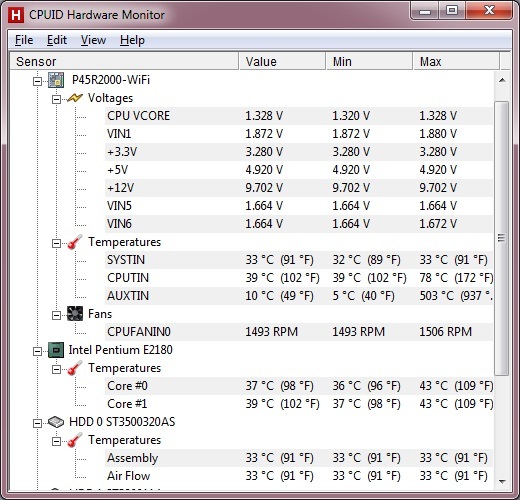Click the 1.320 V min value of CPU VCORE
Image resolution: width=520 pixels, height=500 pixels.
pyautogui.click(x=351, y=116)
